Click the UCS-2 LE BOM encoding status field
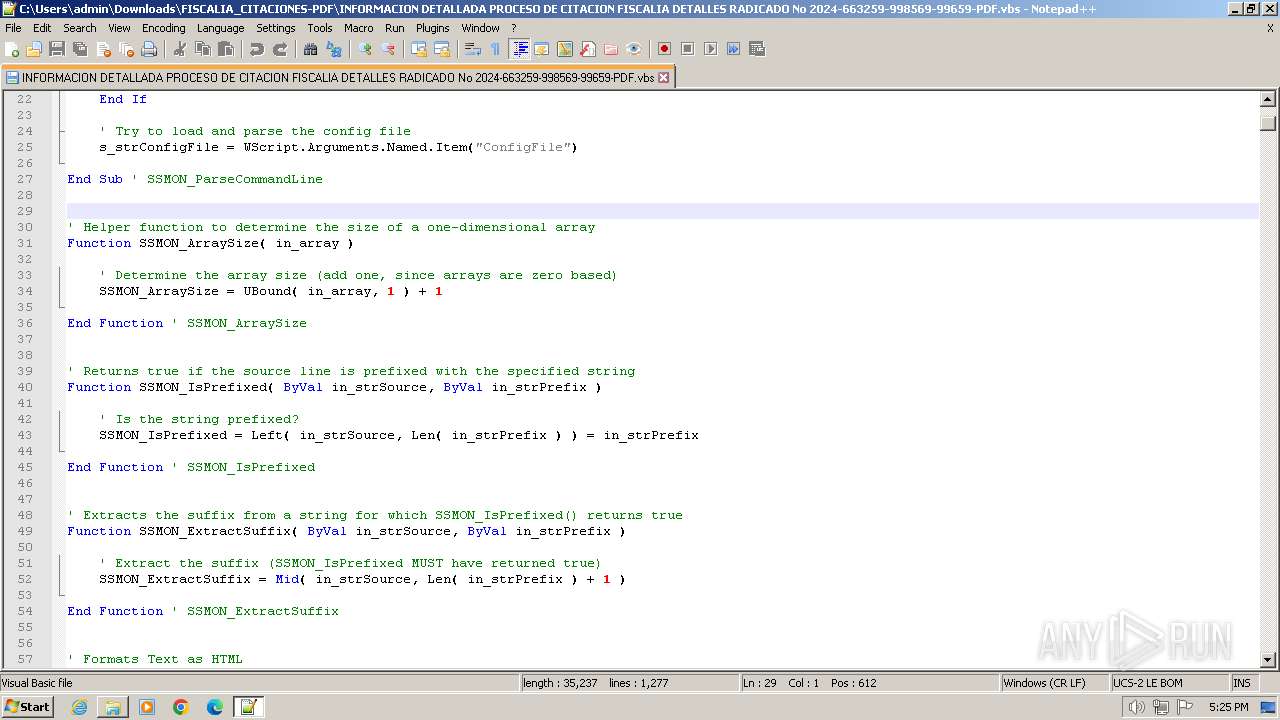 1169,683
